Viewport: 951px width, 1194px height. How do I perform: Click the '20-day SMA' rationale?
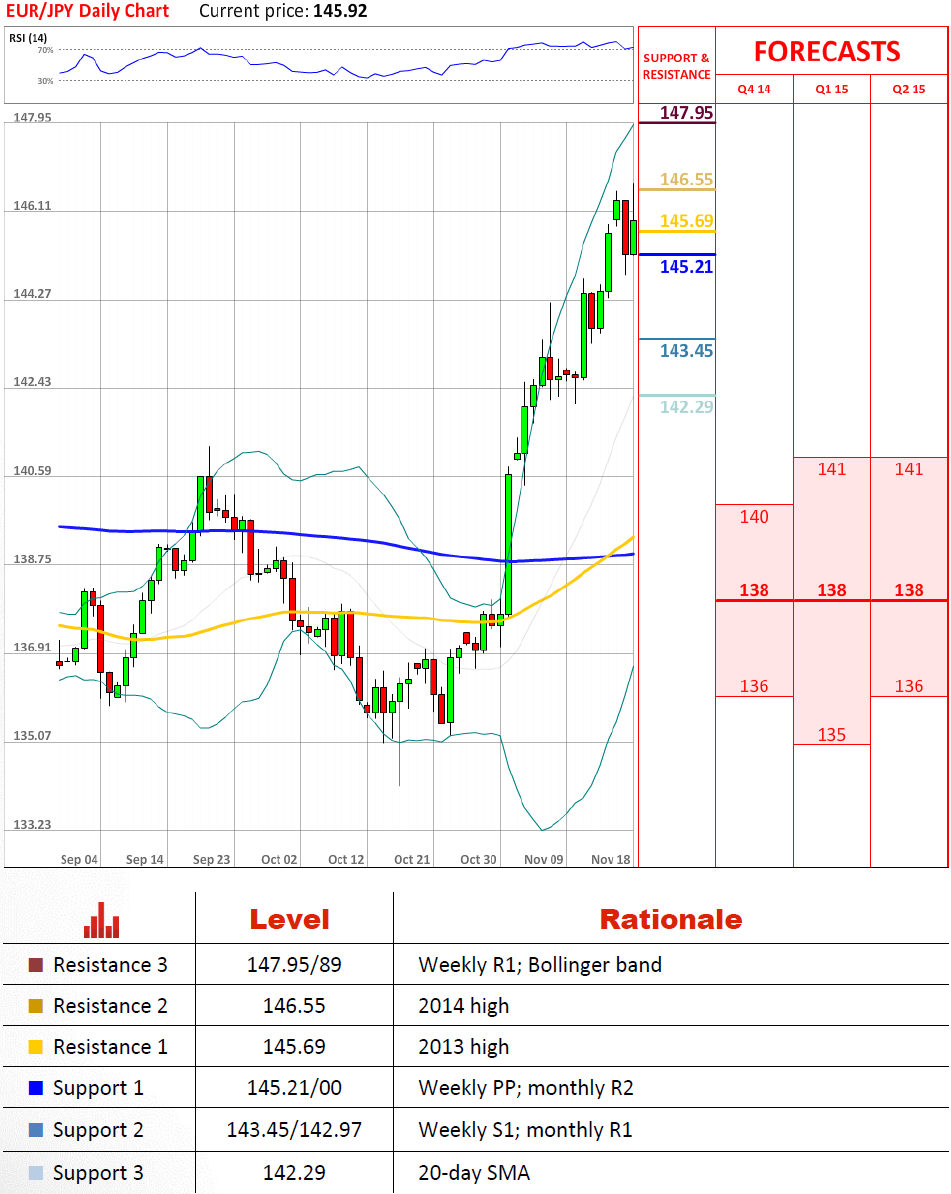(x=474, y=1173)
